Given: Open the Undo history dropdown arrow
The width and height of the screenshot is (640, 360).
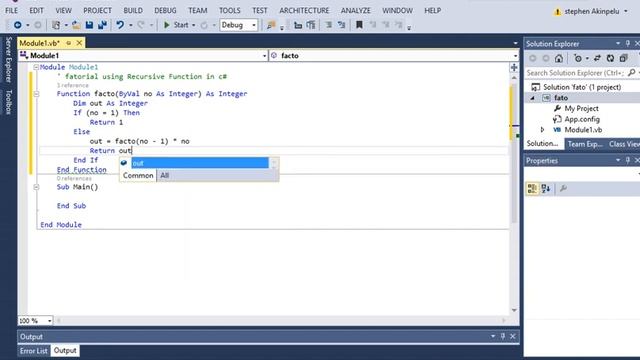Looking at the screenshot, I should (x=131, y=25).
